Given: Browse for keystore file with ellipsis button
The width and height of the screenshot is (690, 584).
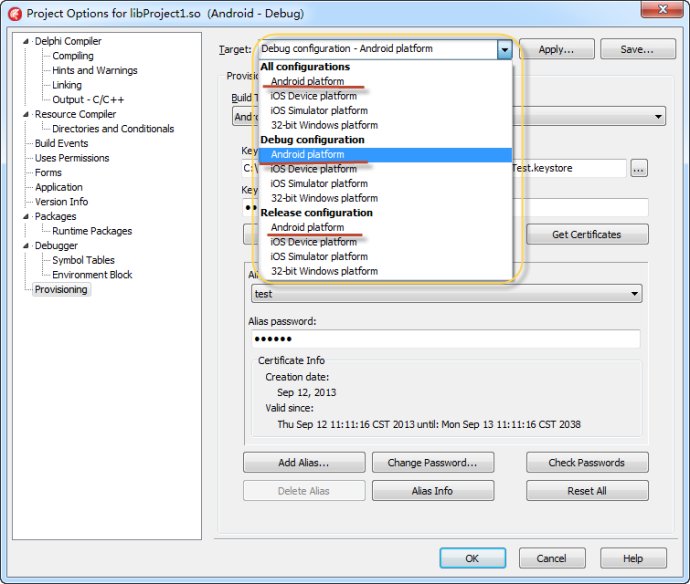Looking at the screenshot, I should click(x=639, y=169).
